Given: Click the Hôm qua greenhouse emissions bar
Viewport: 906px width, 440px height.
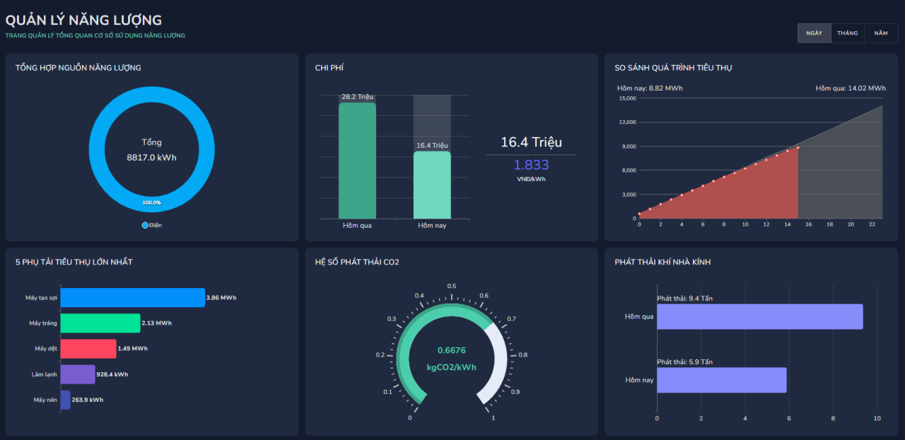Looking at the screenshot, I should [x=759, y=316].
